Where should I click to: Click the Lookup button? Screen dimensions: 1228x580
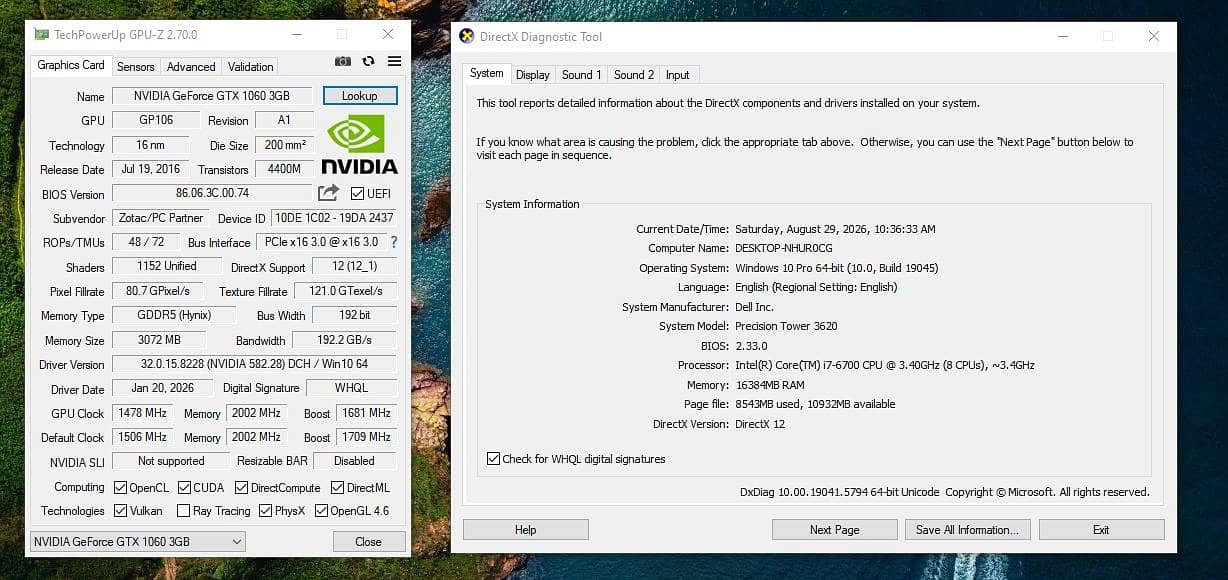[360, 96]
